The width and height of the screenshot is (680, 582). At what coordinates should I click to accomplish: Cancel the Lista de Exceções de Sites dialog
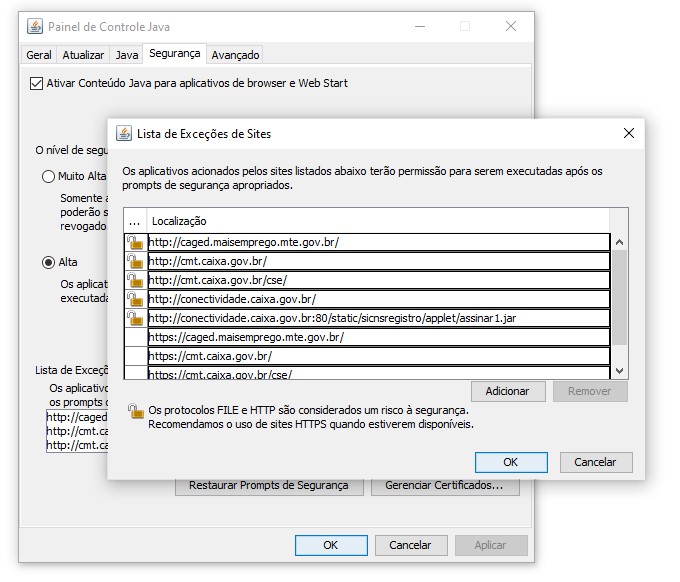tap(595, 462)
